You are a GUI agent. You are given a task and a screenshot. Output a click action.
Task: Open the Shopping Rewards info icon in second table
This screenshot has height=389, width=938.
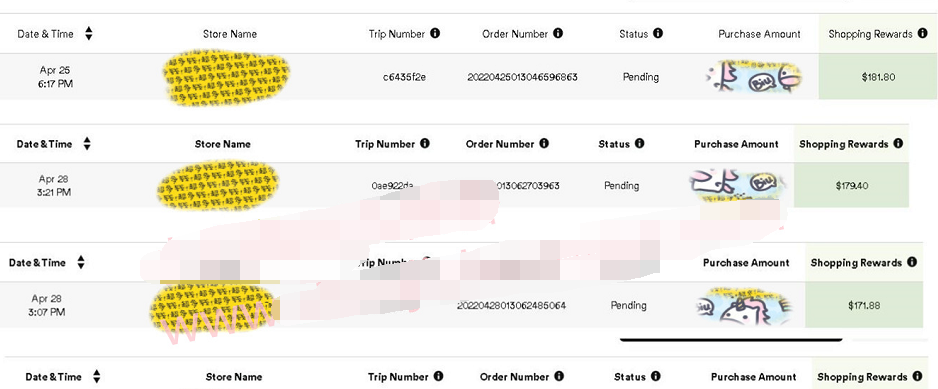tap(897, 144)
